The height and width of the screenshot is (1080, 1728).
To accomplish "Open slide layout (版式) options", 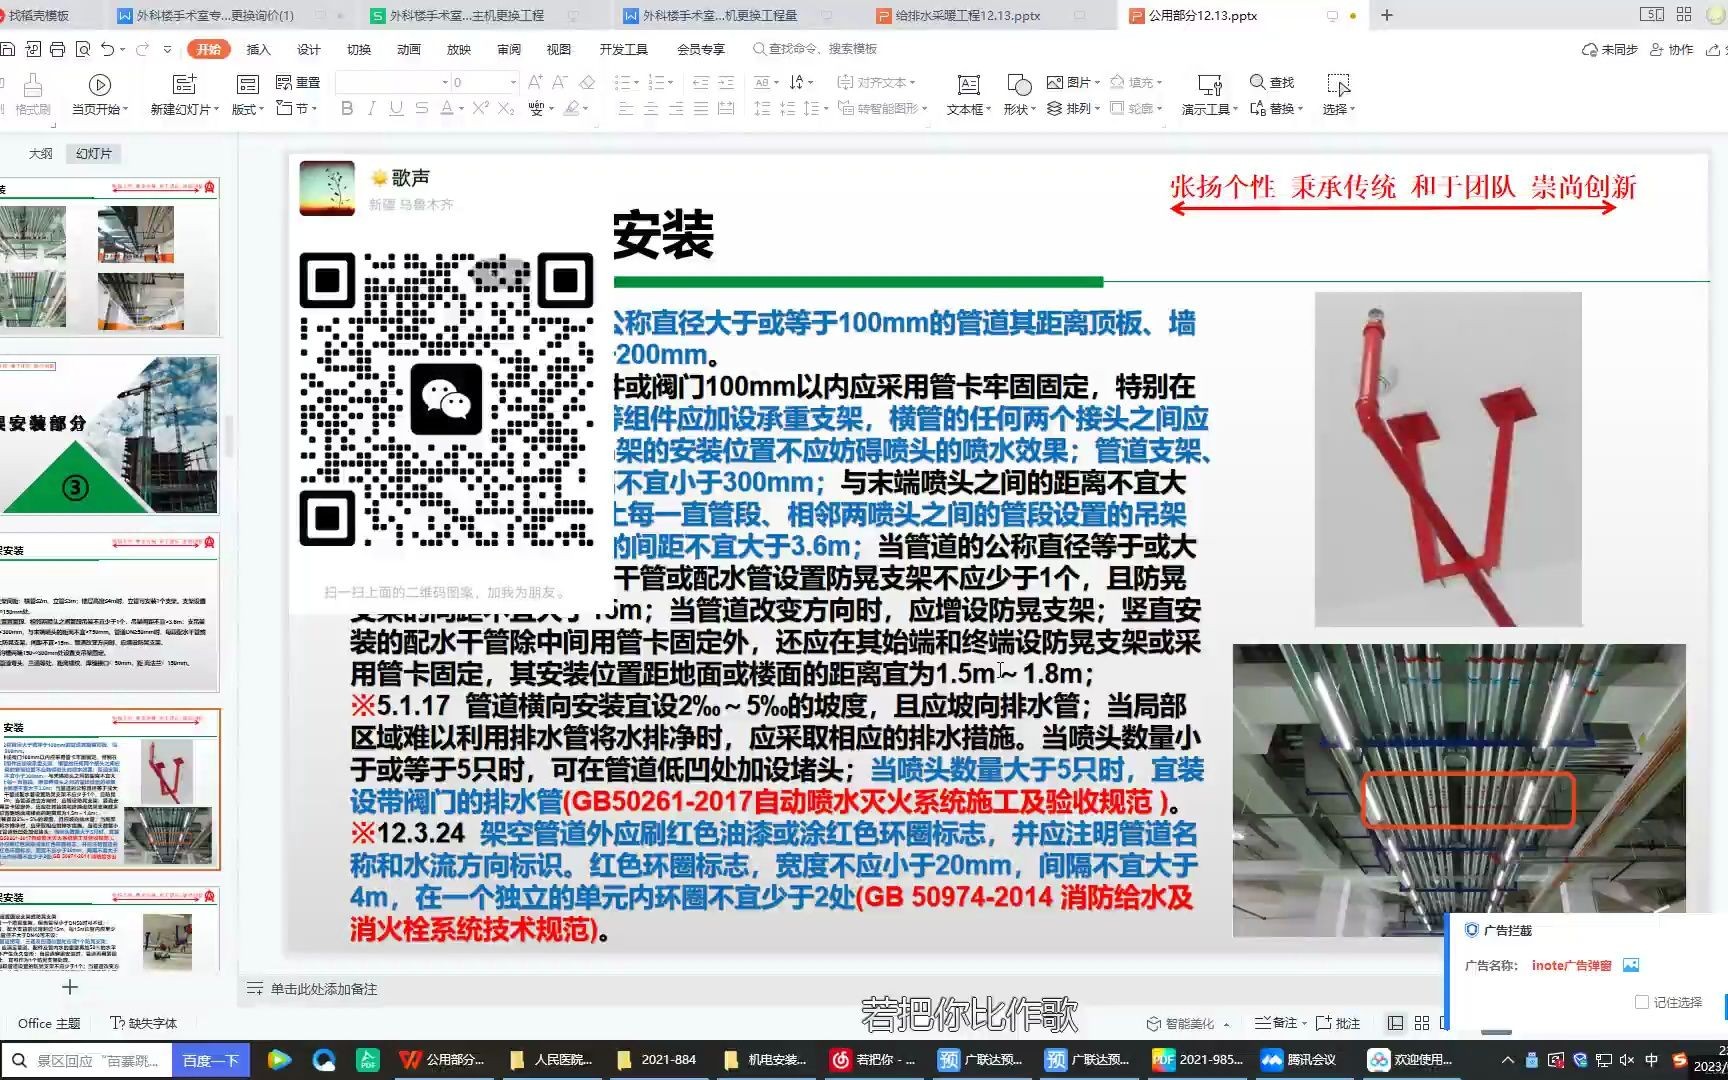I will (247, 94).
